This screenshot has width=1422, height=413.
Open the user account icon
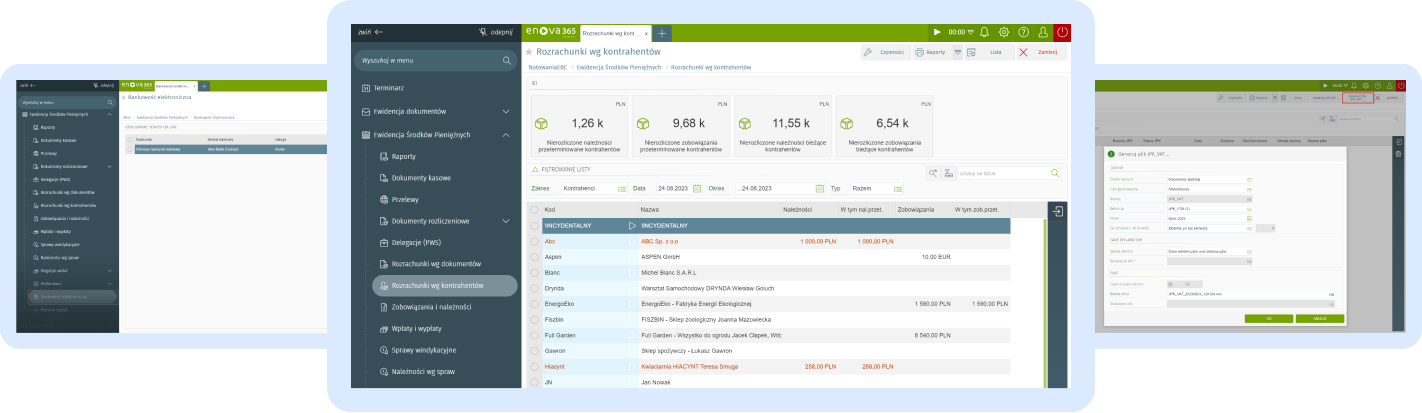[1043, 32]
